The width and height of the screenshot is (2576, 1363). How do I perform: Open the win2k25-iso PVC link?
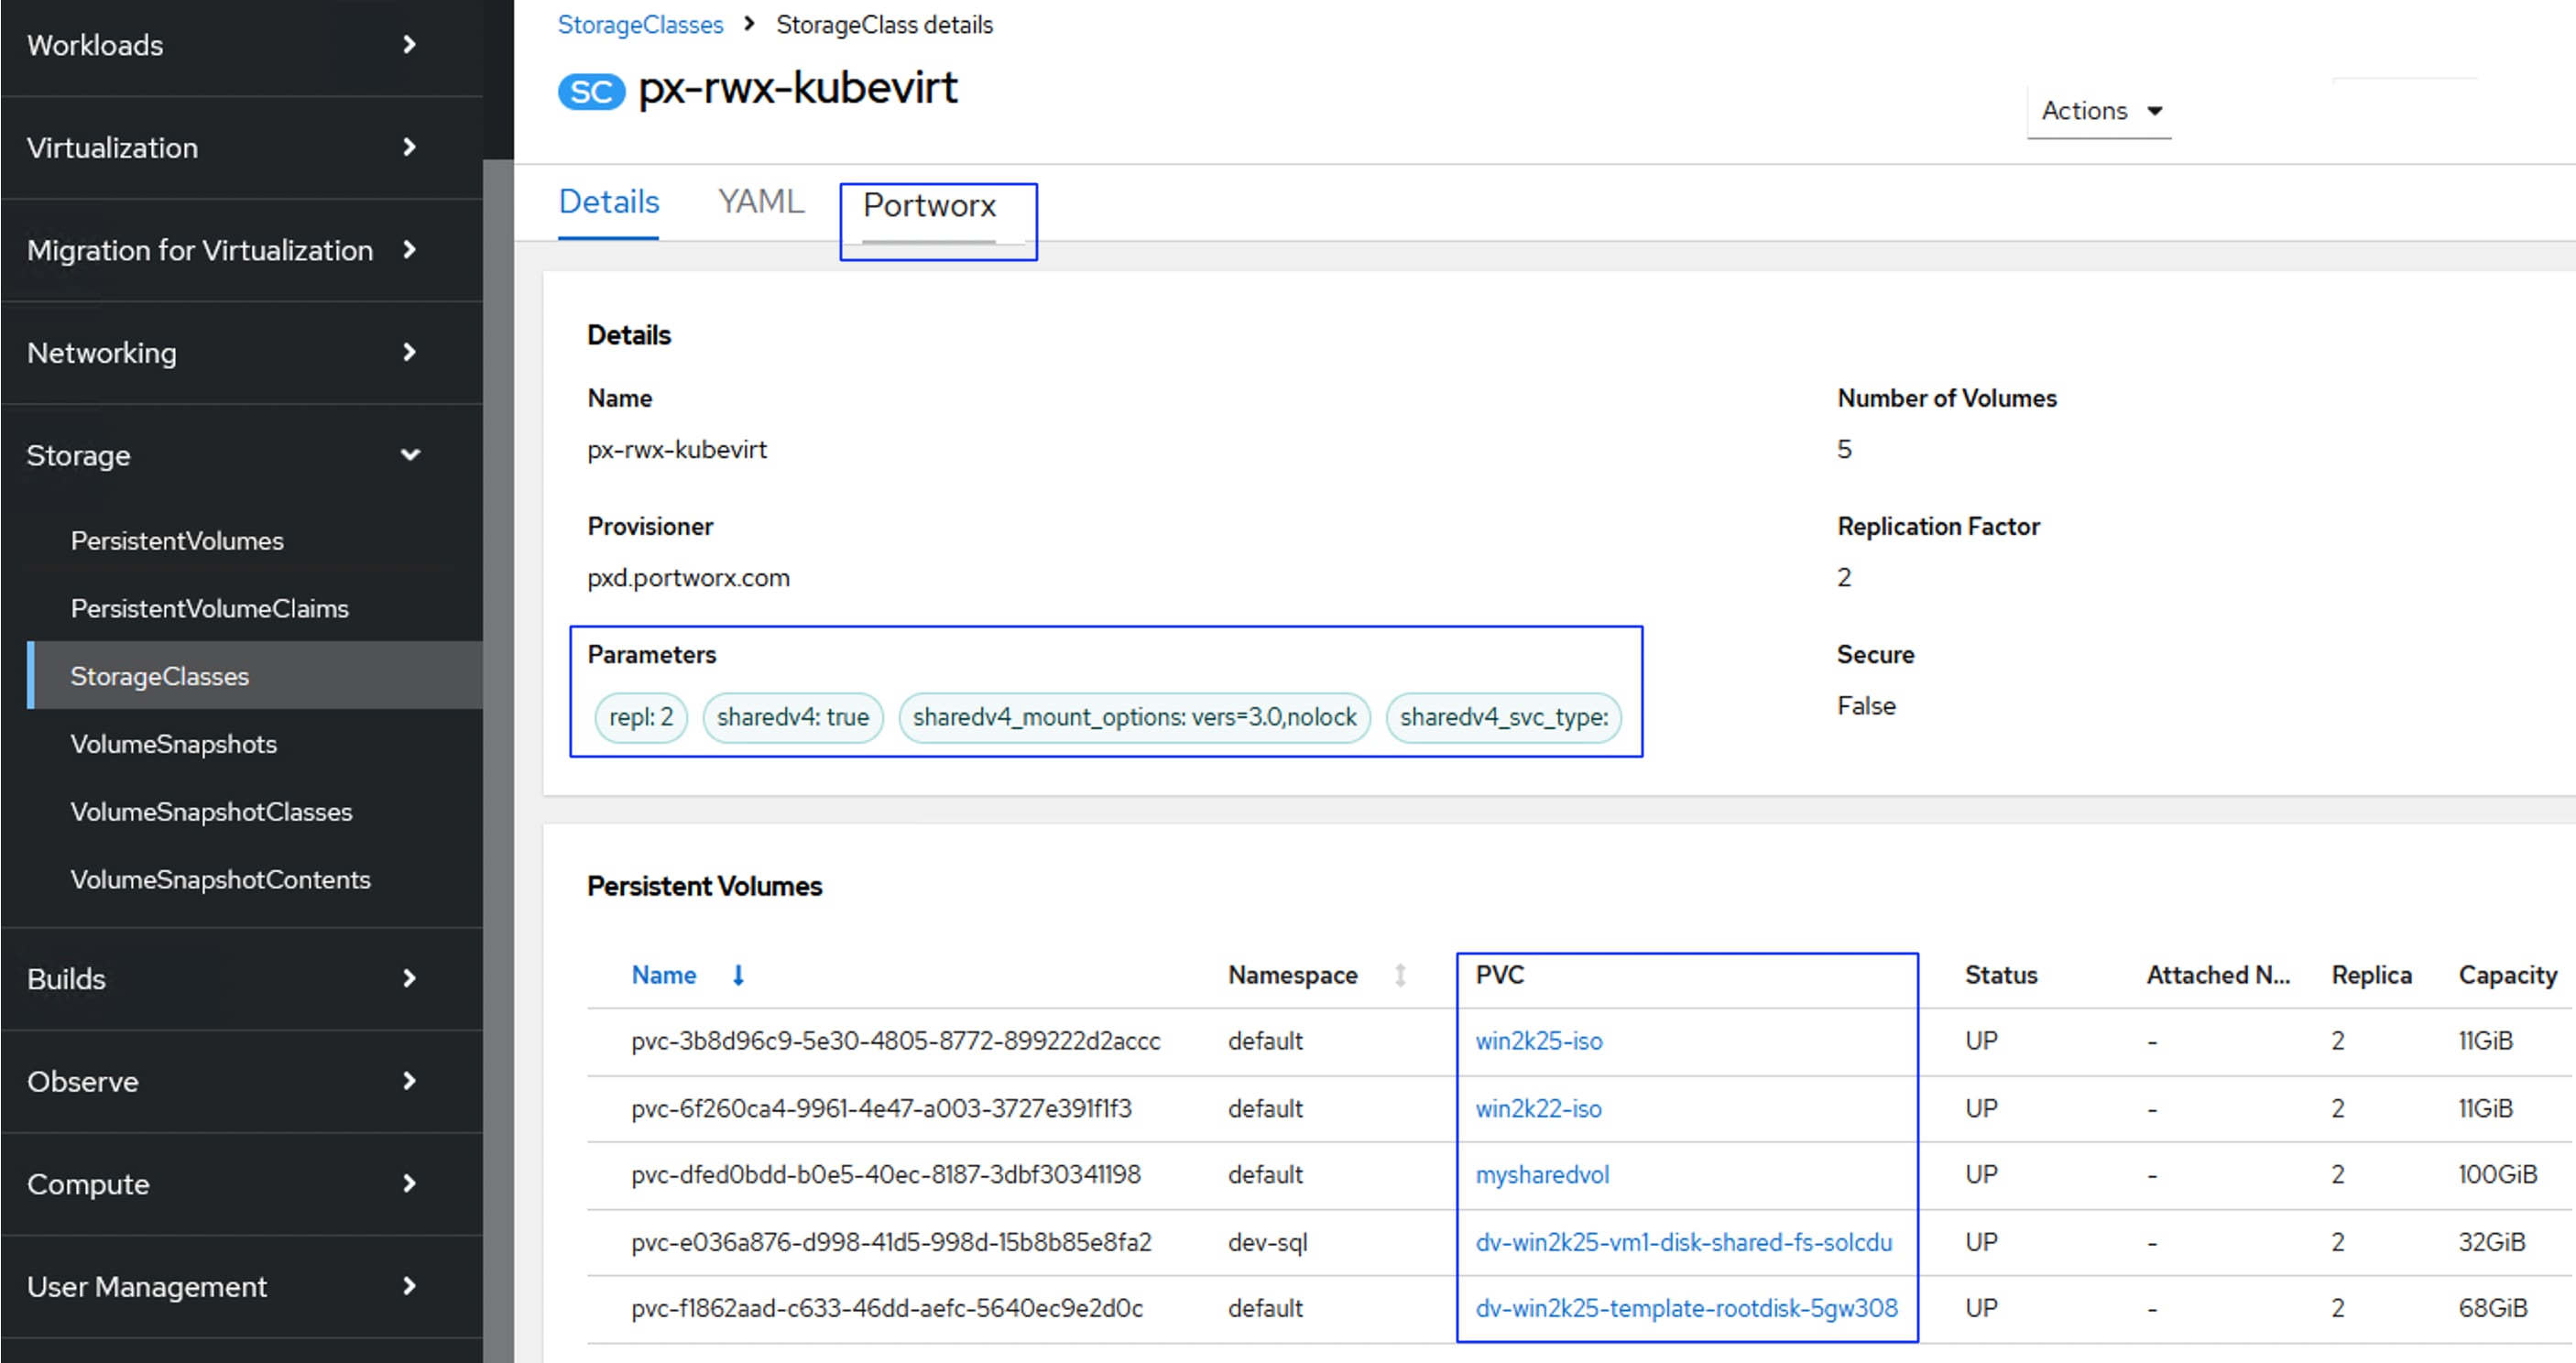(x=1538, y=1040)
